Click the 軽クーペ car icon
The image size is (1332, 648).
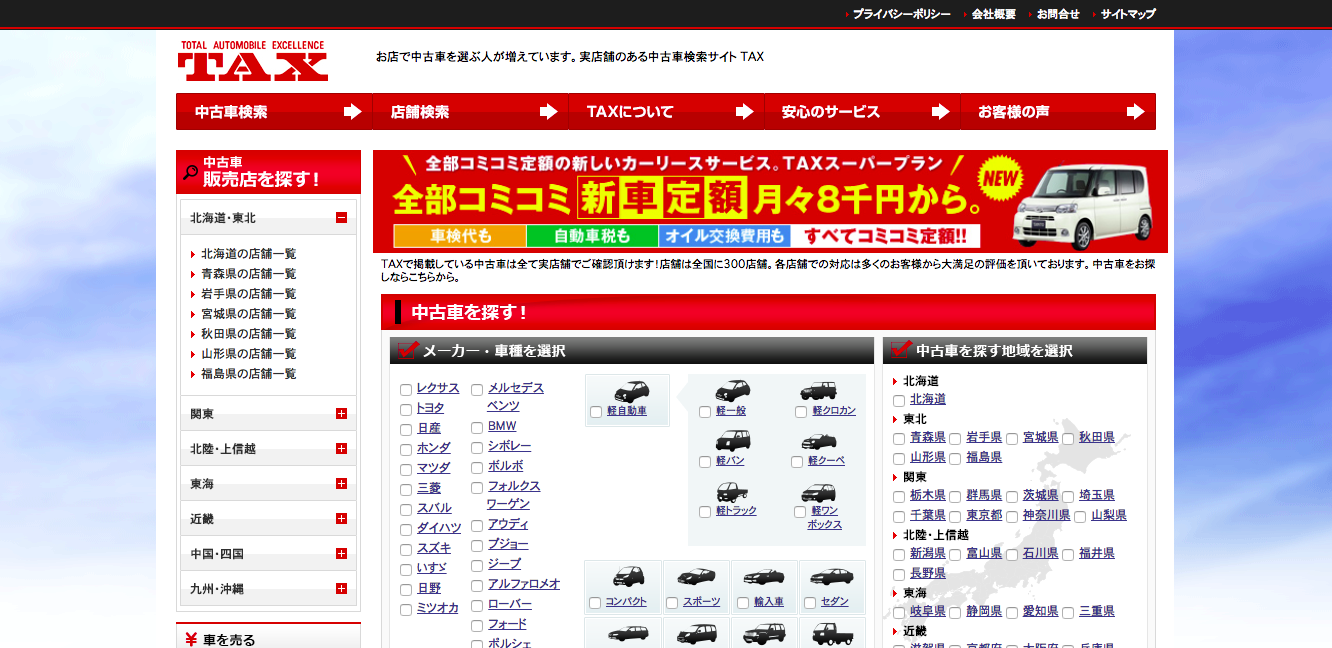818,440
